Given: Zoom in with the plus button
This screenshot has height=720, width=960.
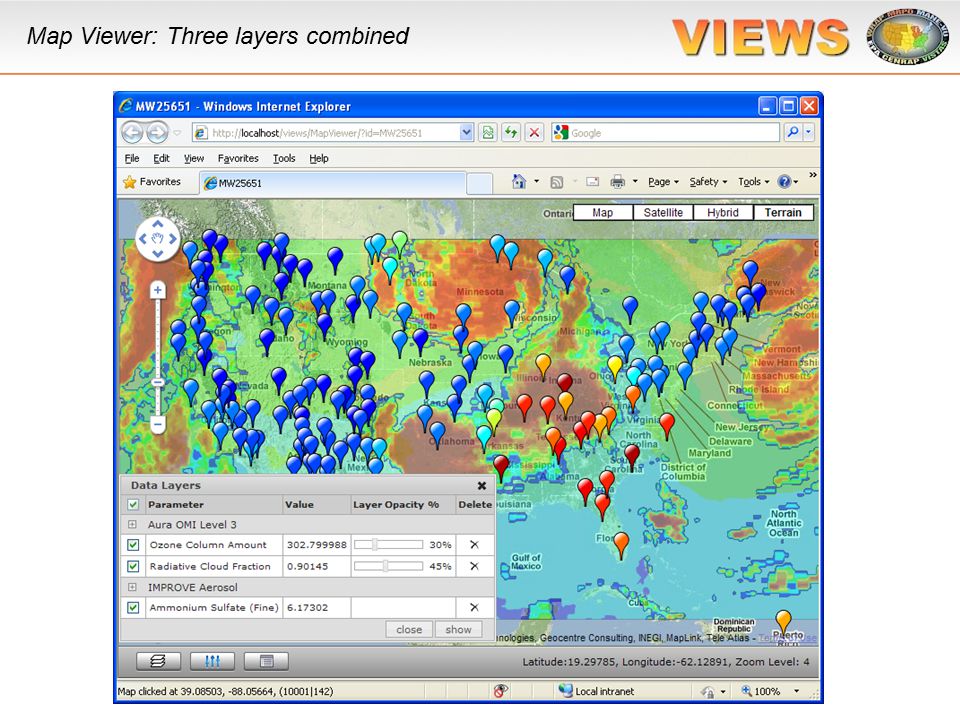Looking at the screenshot, I should [157, 290].
